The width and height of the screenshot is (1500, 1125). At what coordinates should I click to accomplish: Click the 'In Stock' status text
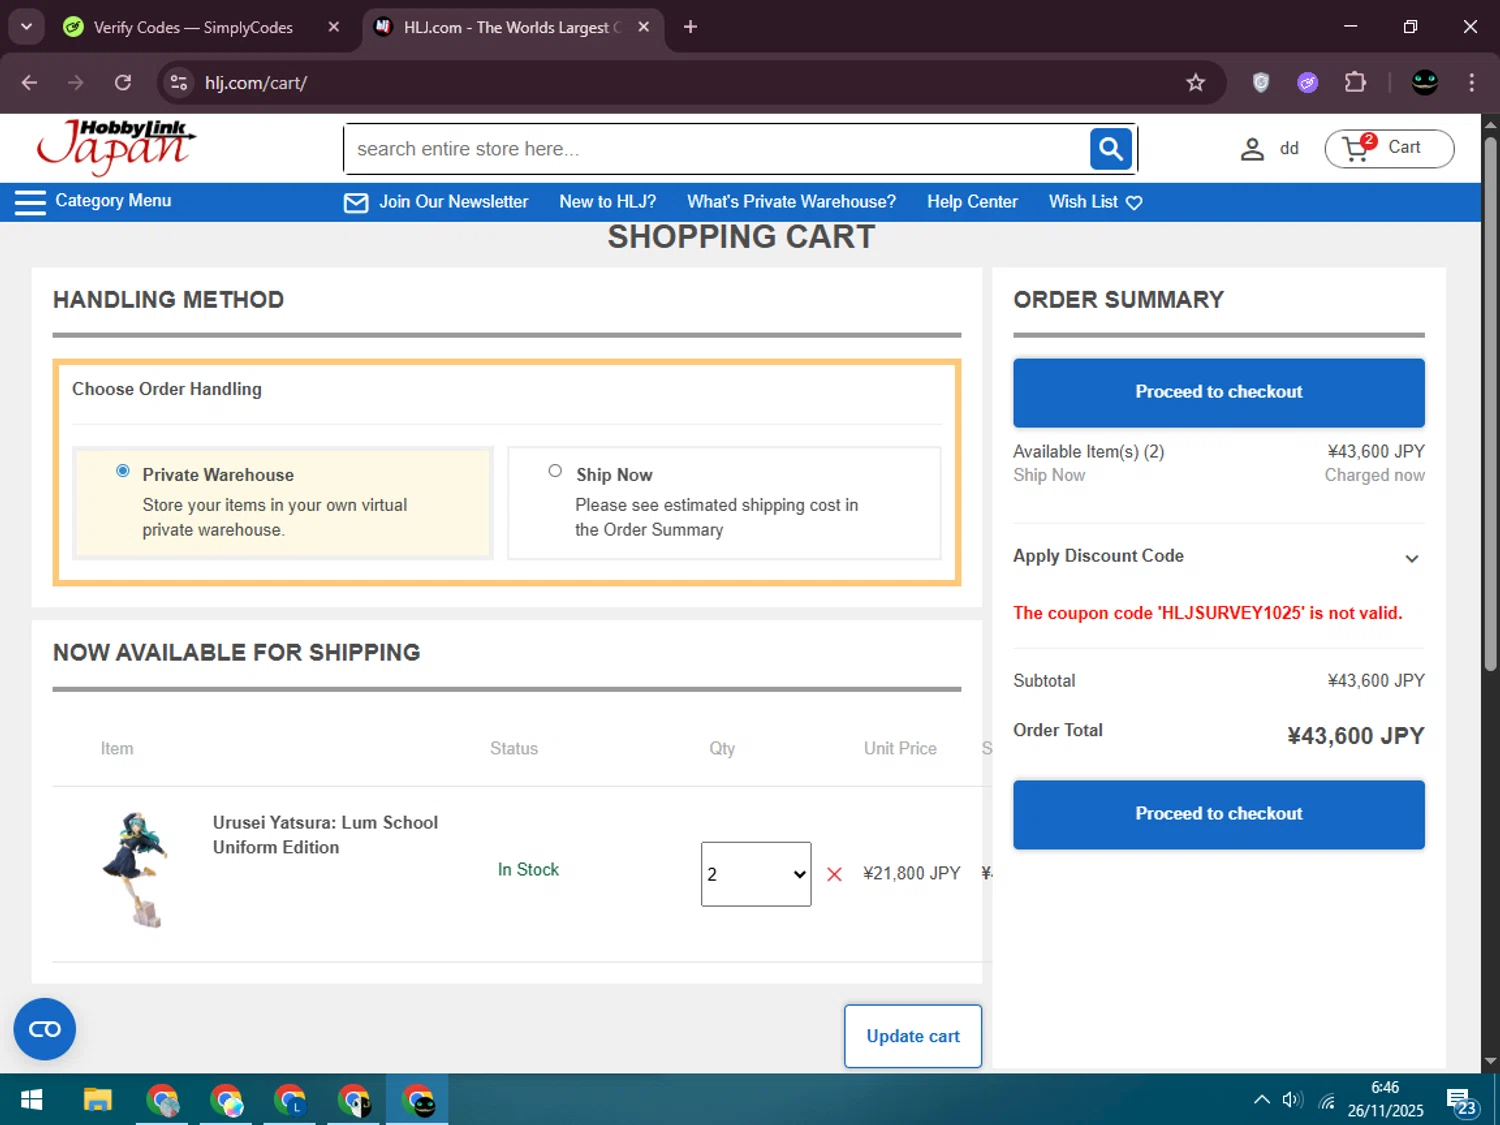[x=528, y=870]
